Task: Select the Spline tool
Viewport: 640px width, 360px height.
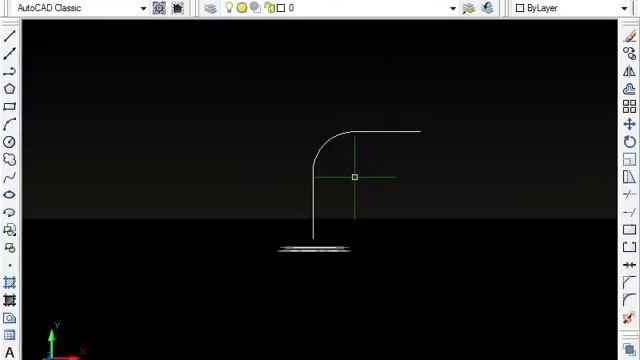Action: click(9, 177)
